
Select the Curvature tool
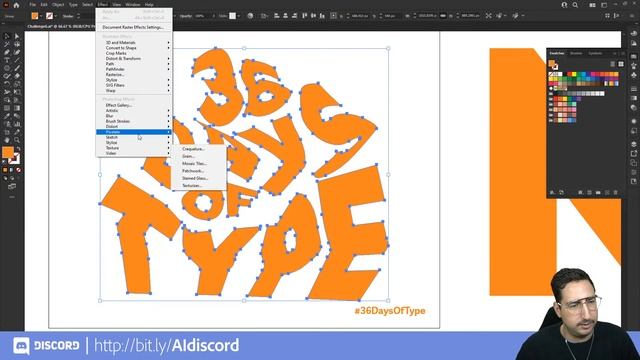click(x=17, y=52)
